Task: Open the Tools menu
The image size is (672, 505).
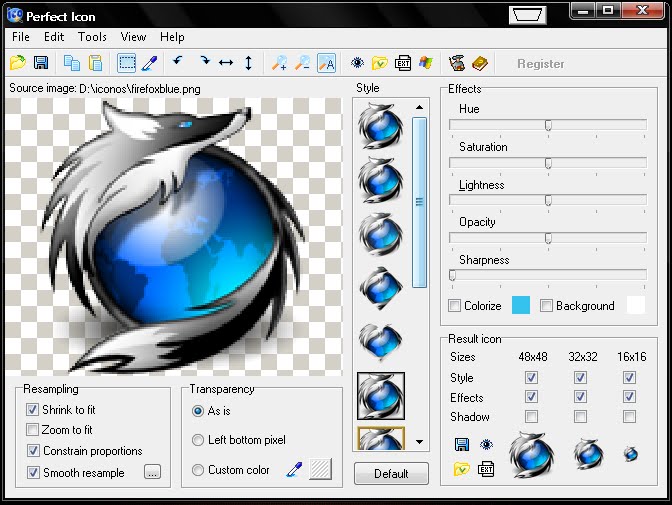Action: pos(92,37)
